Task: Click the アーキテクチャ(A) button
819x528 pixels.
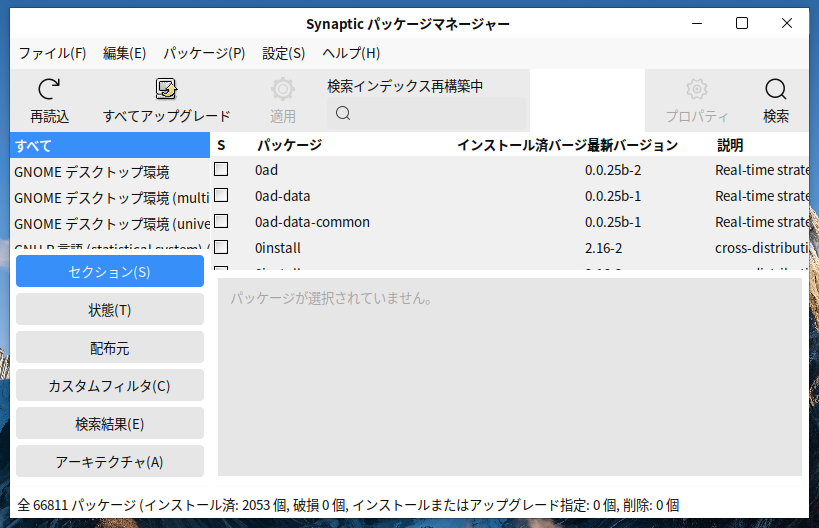Action: (x=110, y=462)
